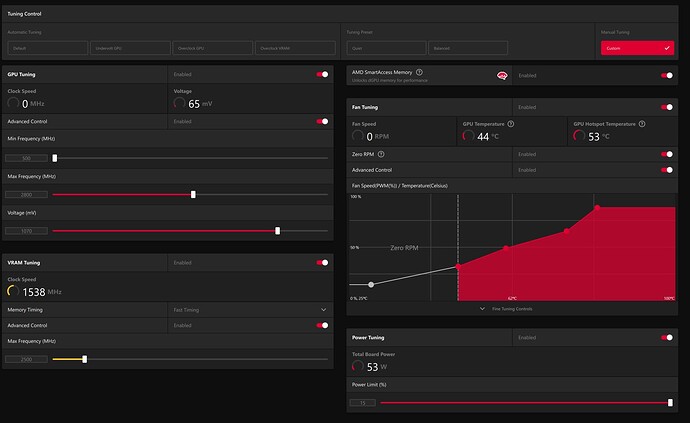The height and width of the screenshot is (423, 690).
Task: Toggle VRAM Tuning Advanced Control switch
Action: click(323, 326)
